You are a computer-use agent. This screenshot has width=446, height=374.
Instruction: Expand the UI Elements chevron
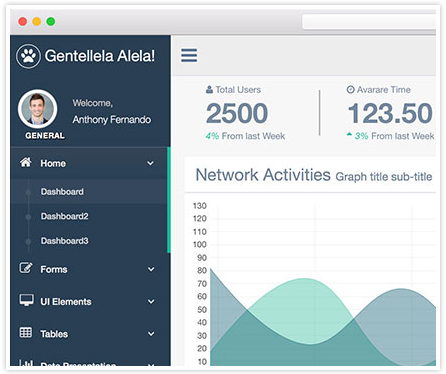151,301
